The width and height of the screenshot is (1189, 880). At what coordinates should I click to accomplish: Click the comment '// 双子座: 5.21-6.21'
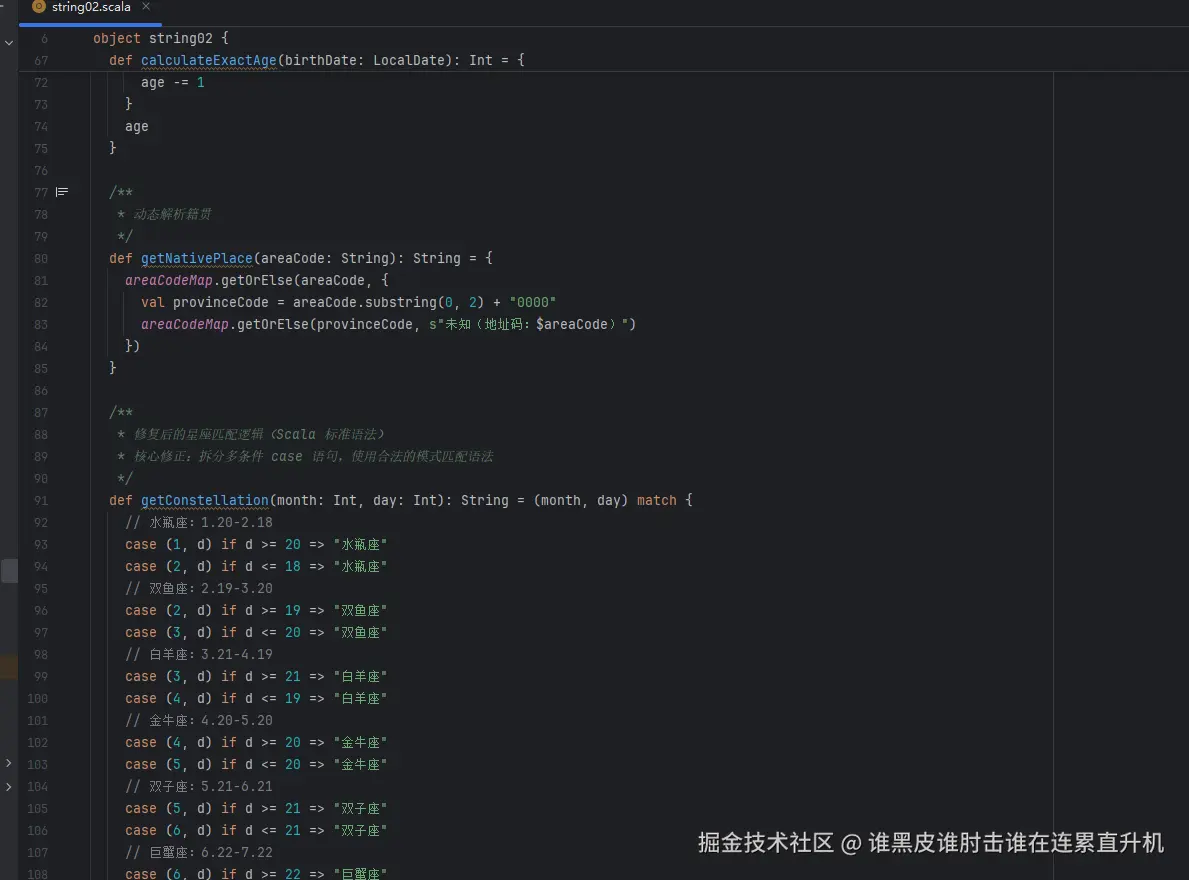(199, 786)
